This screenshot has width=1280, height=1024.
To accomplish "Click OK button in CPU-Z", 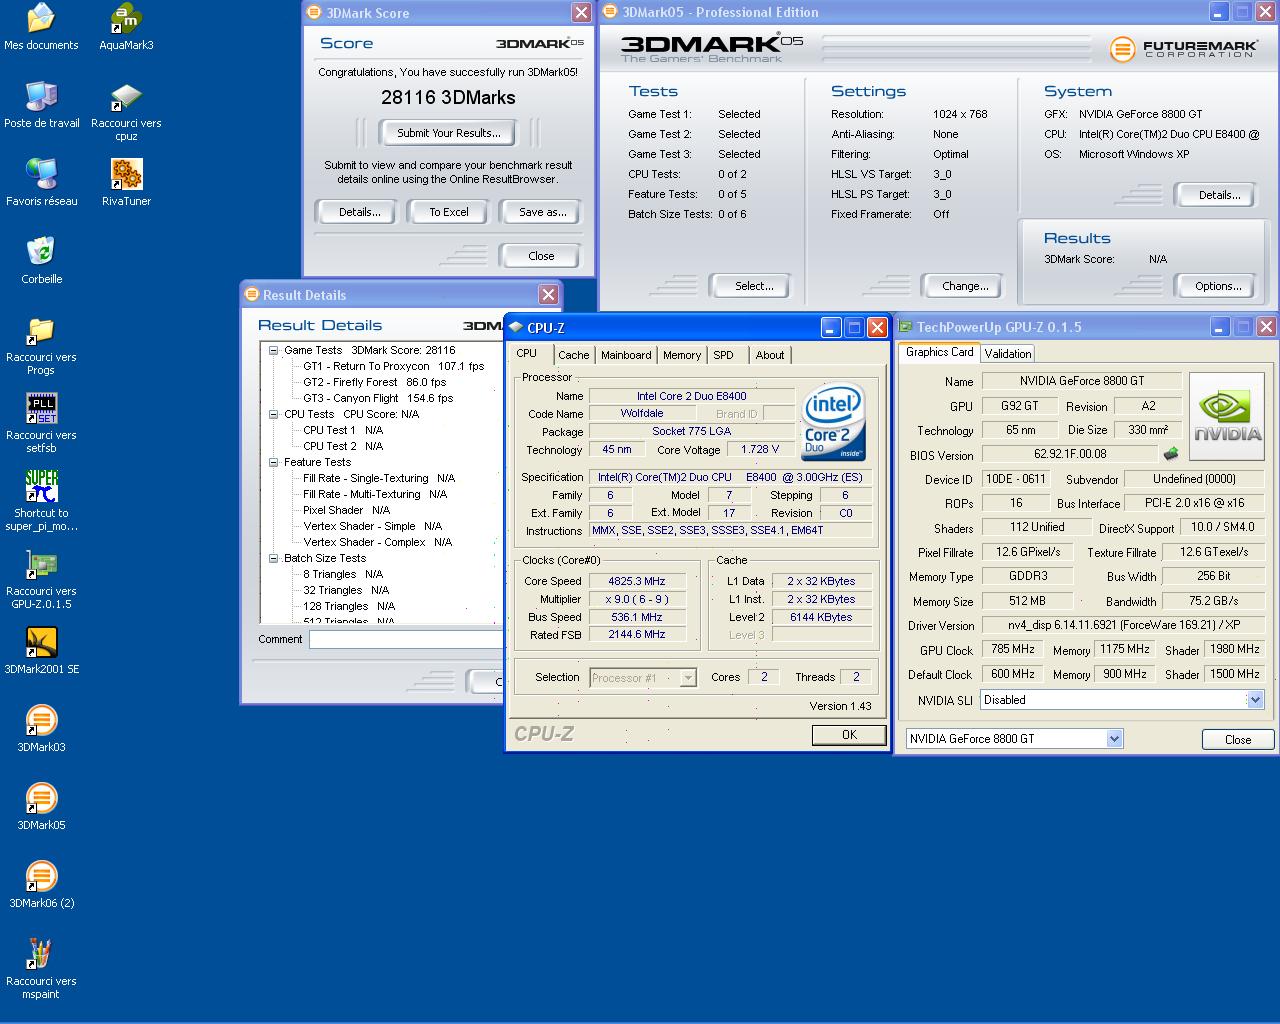I will click(x=849, y=735).
